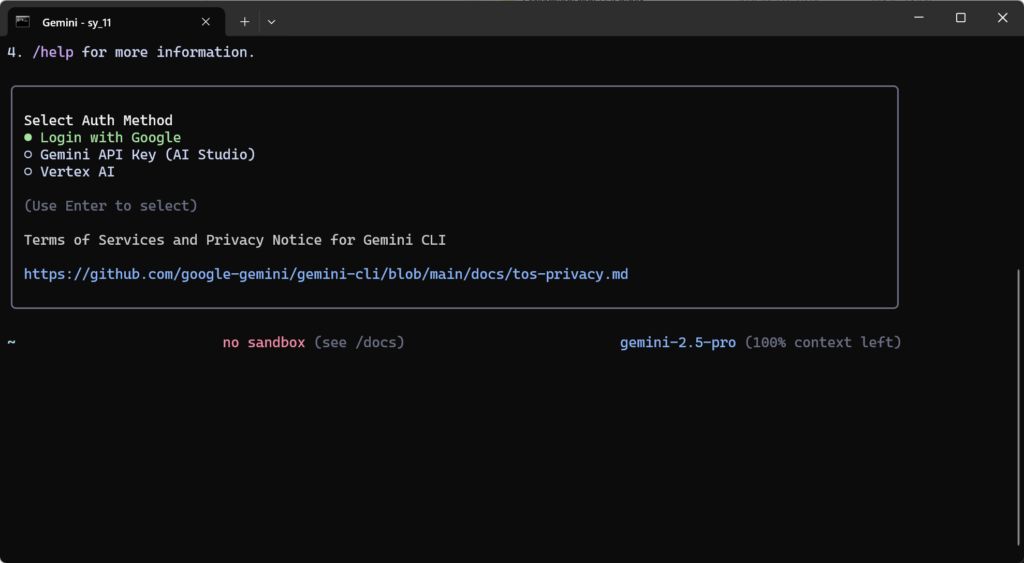Switch to the Gemini - sy_11 tab title

pyautogui.click(x=76, y=22)
